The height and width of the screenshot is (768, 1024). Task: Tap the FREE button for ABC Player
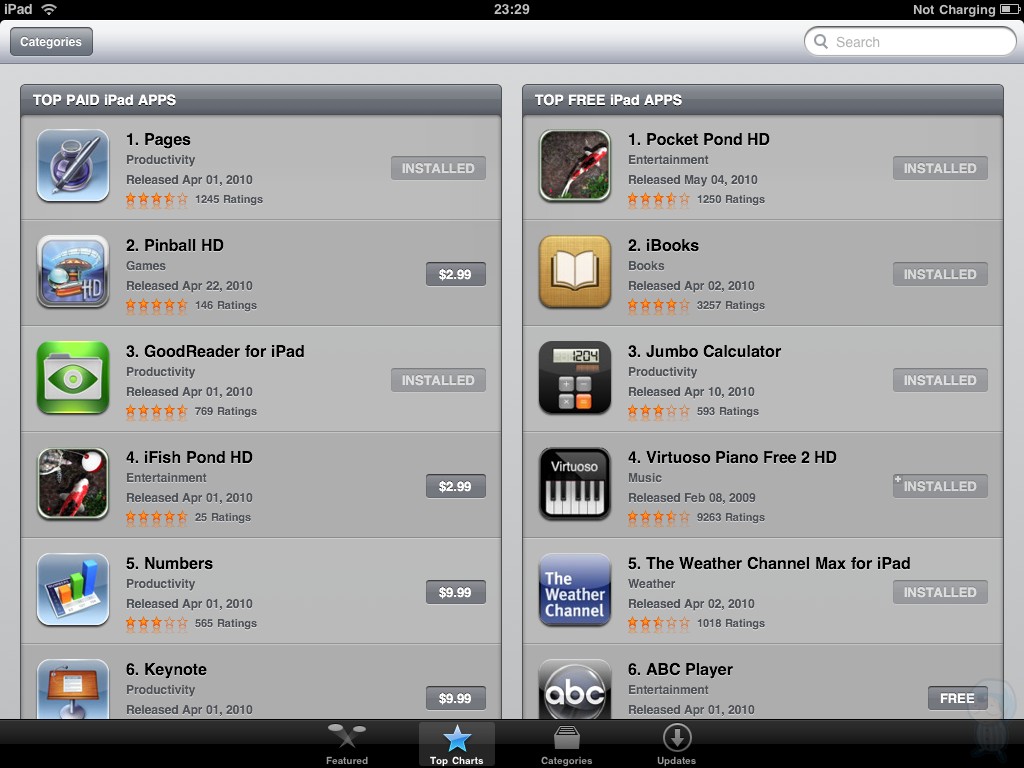pos(957,698)
